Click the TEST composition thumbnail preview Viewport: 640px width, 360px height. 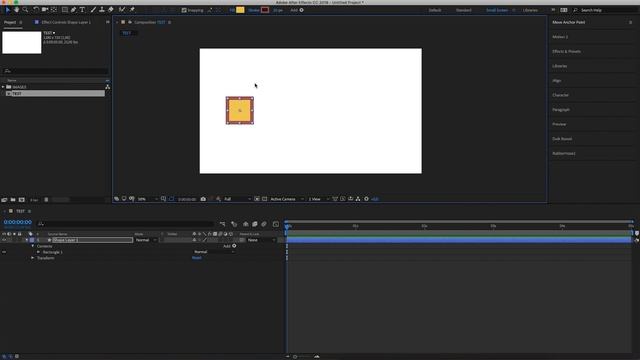tap(22, 42)
